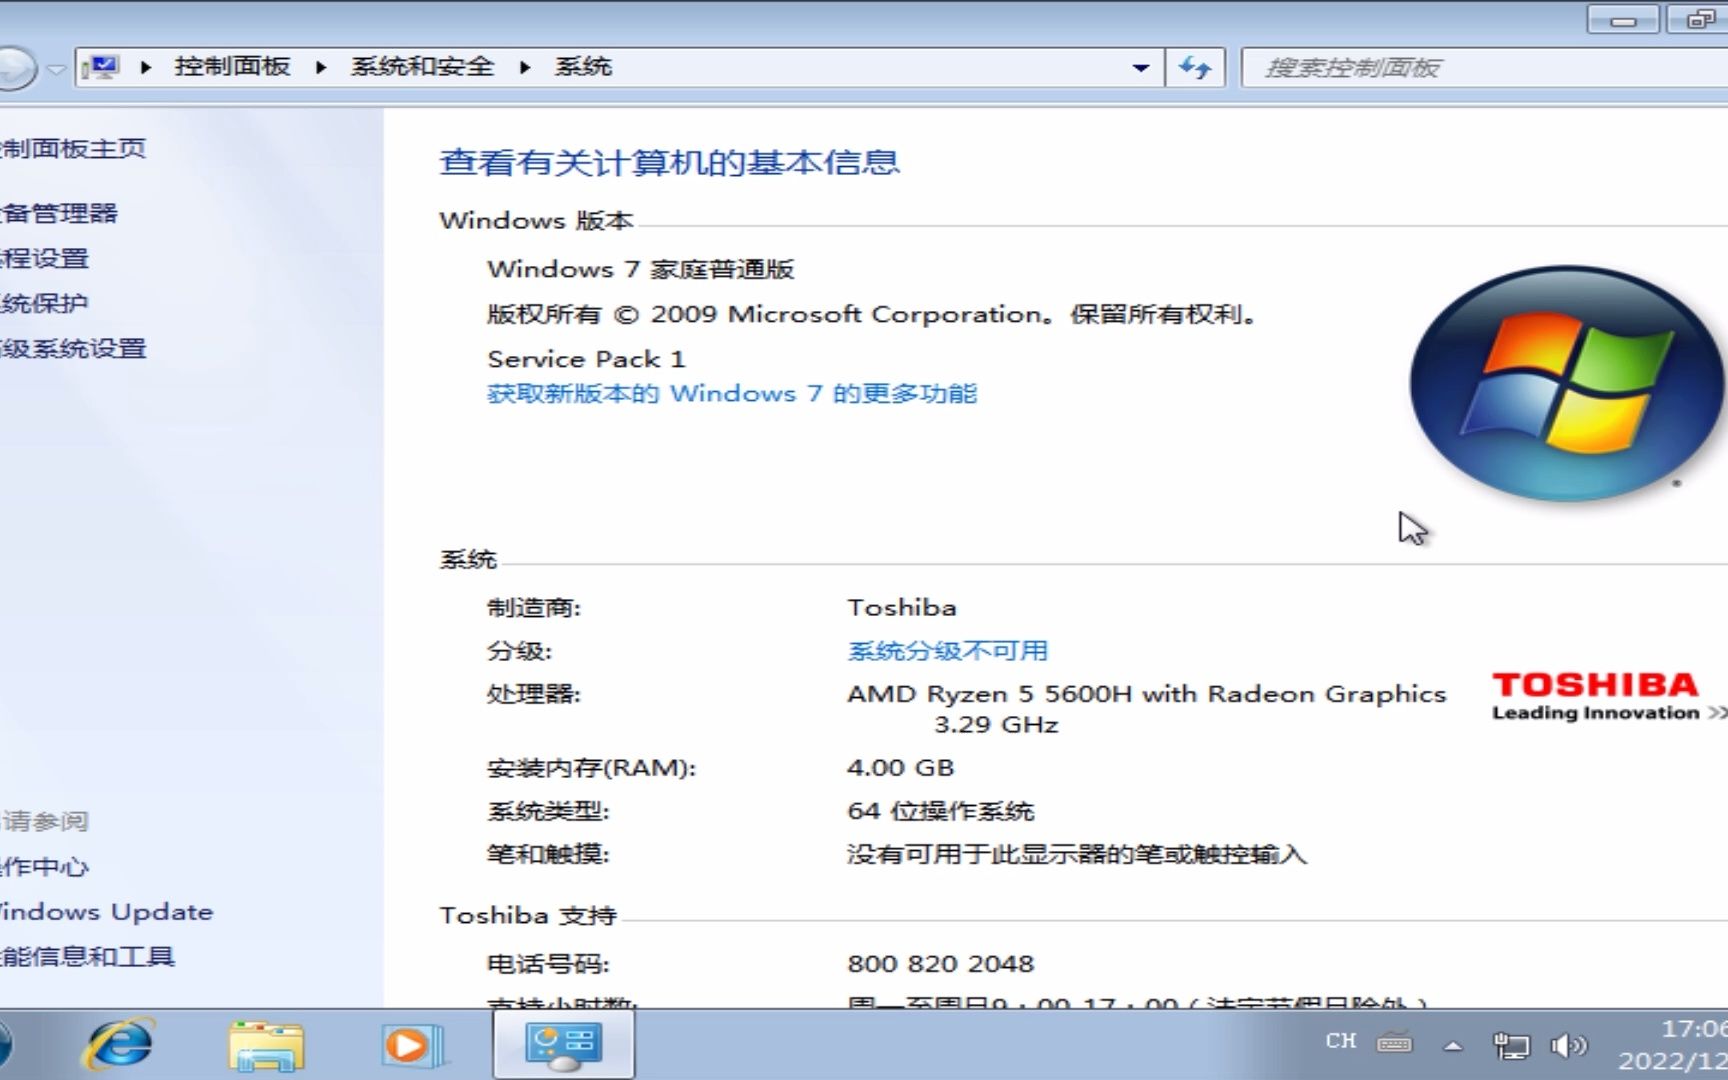The image size is (1728, 1080).
Task: Click the taskbar clock
Action: (x=1674, y=1045)
